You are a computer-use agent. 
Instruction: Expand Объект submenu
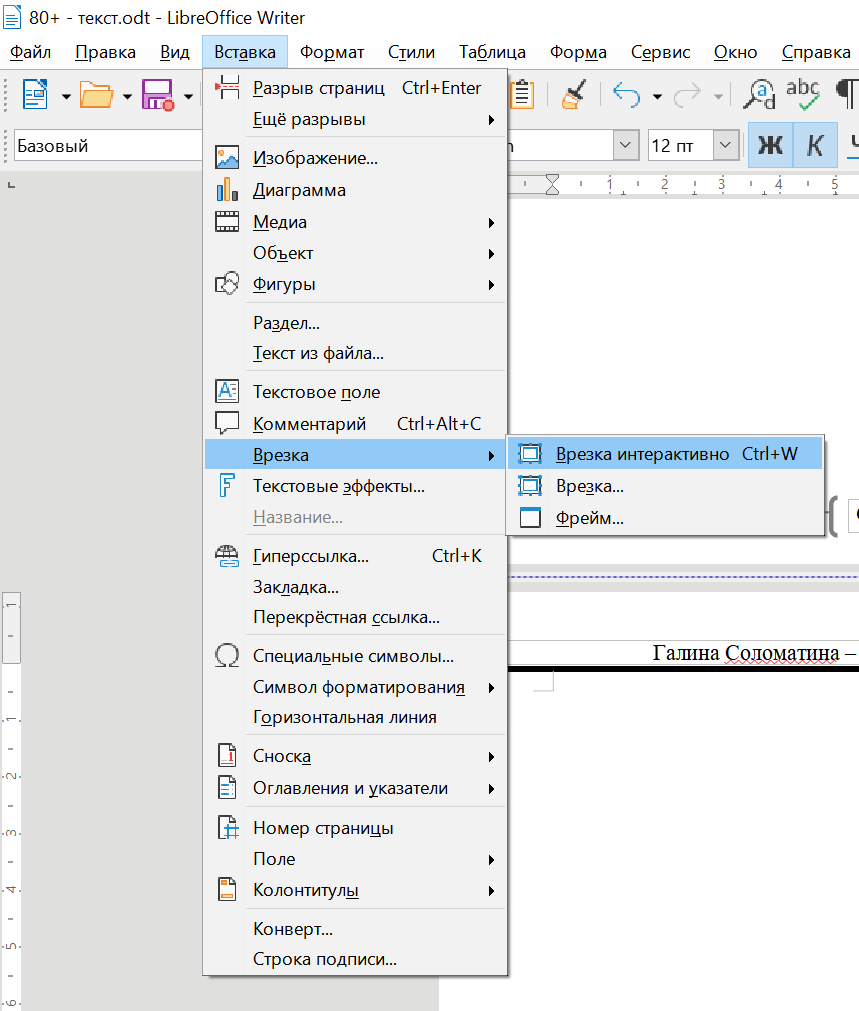tap(355, 253)
